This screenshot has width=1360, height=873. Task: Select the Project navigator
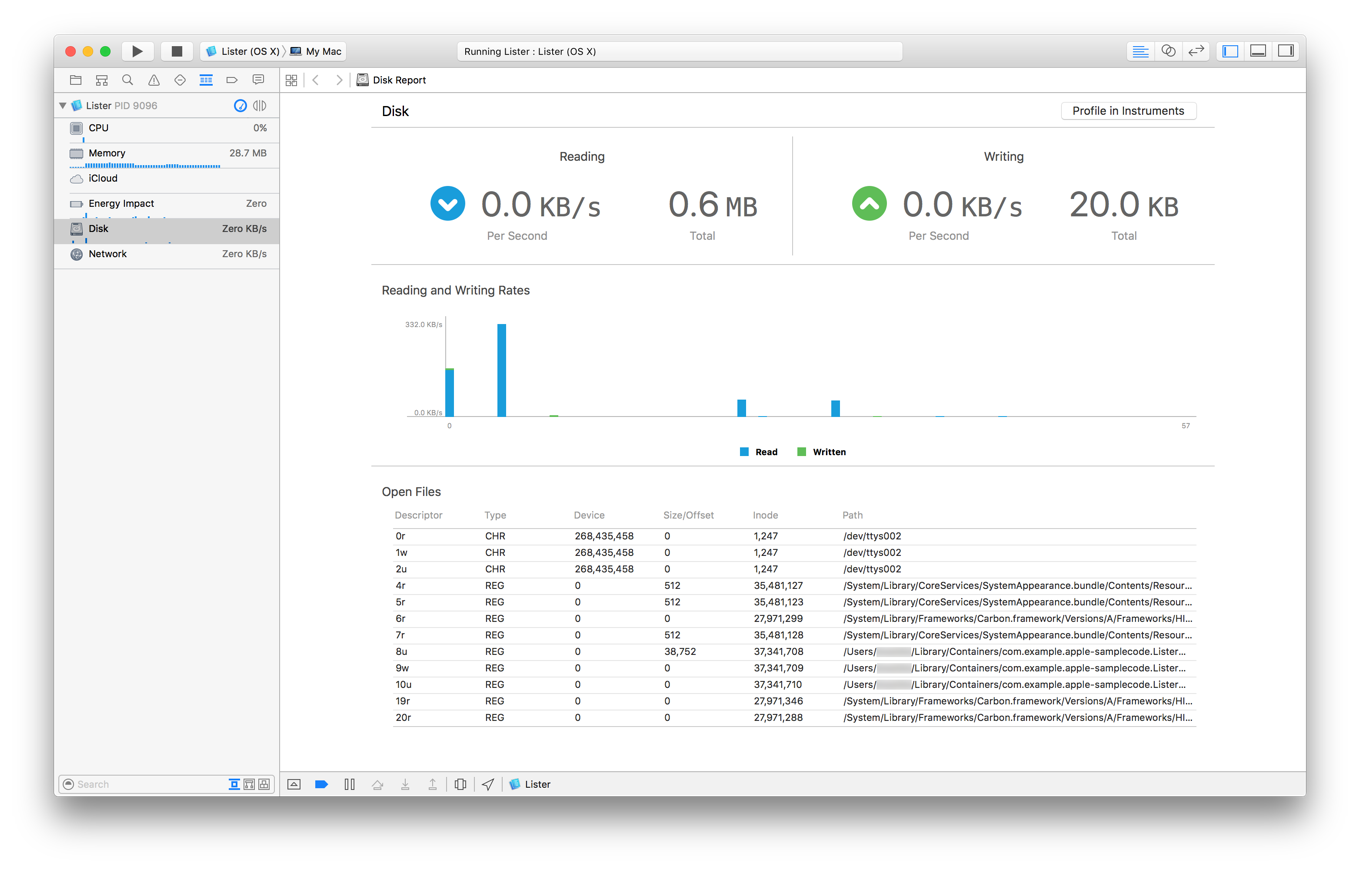click(75, 80)
